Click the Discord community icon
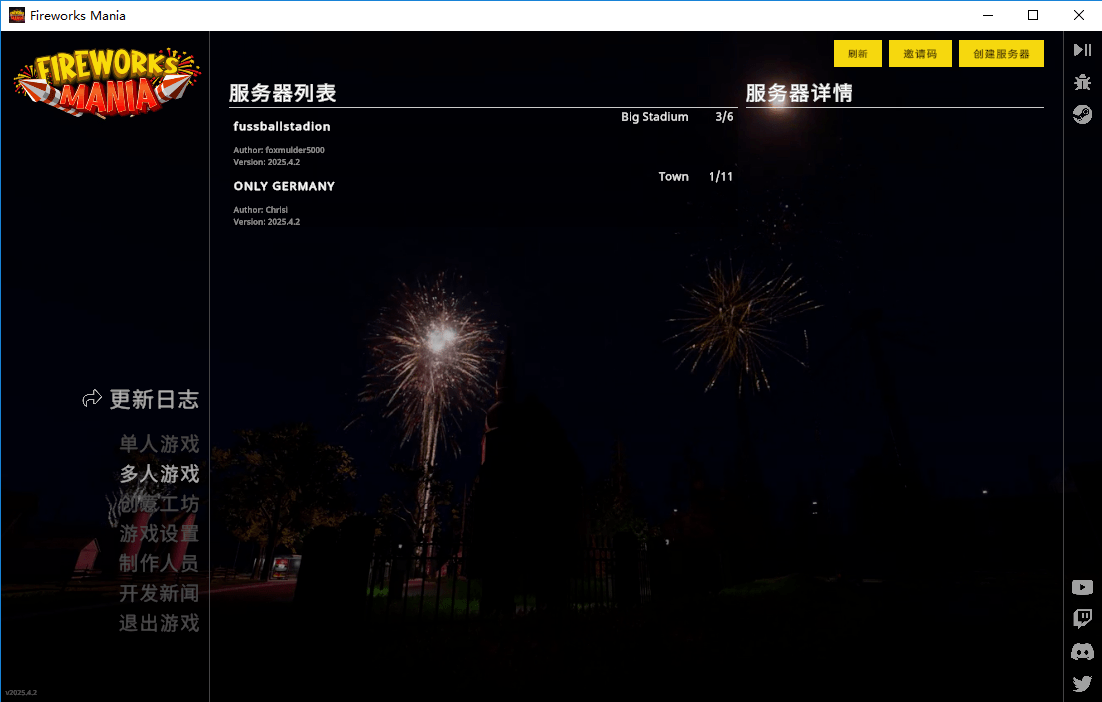 pyautogui.click(x=1081, y=651)
